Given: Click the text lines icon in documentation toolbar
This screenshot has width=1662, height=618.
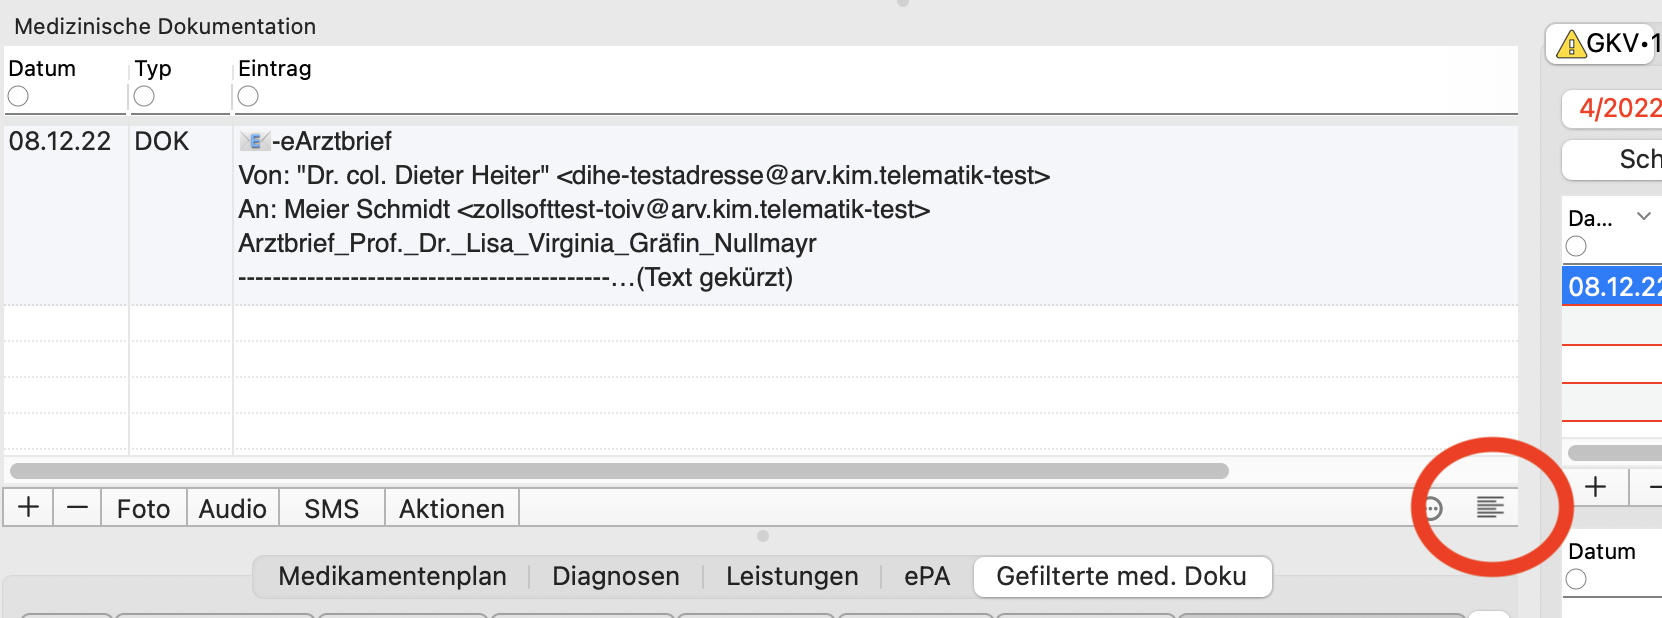Looking at the screenshot, I should pos(1490,508).
